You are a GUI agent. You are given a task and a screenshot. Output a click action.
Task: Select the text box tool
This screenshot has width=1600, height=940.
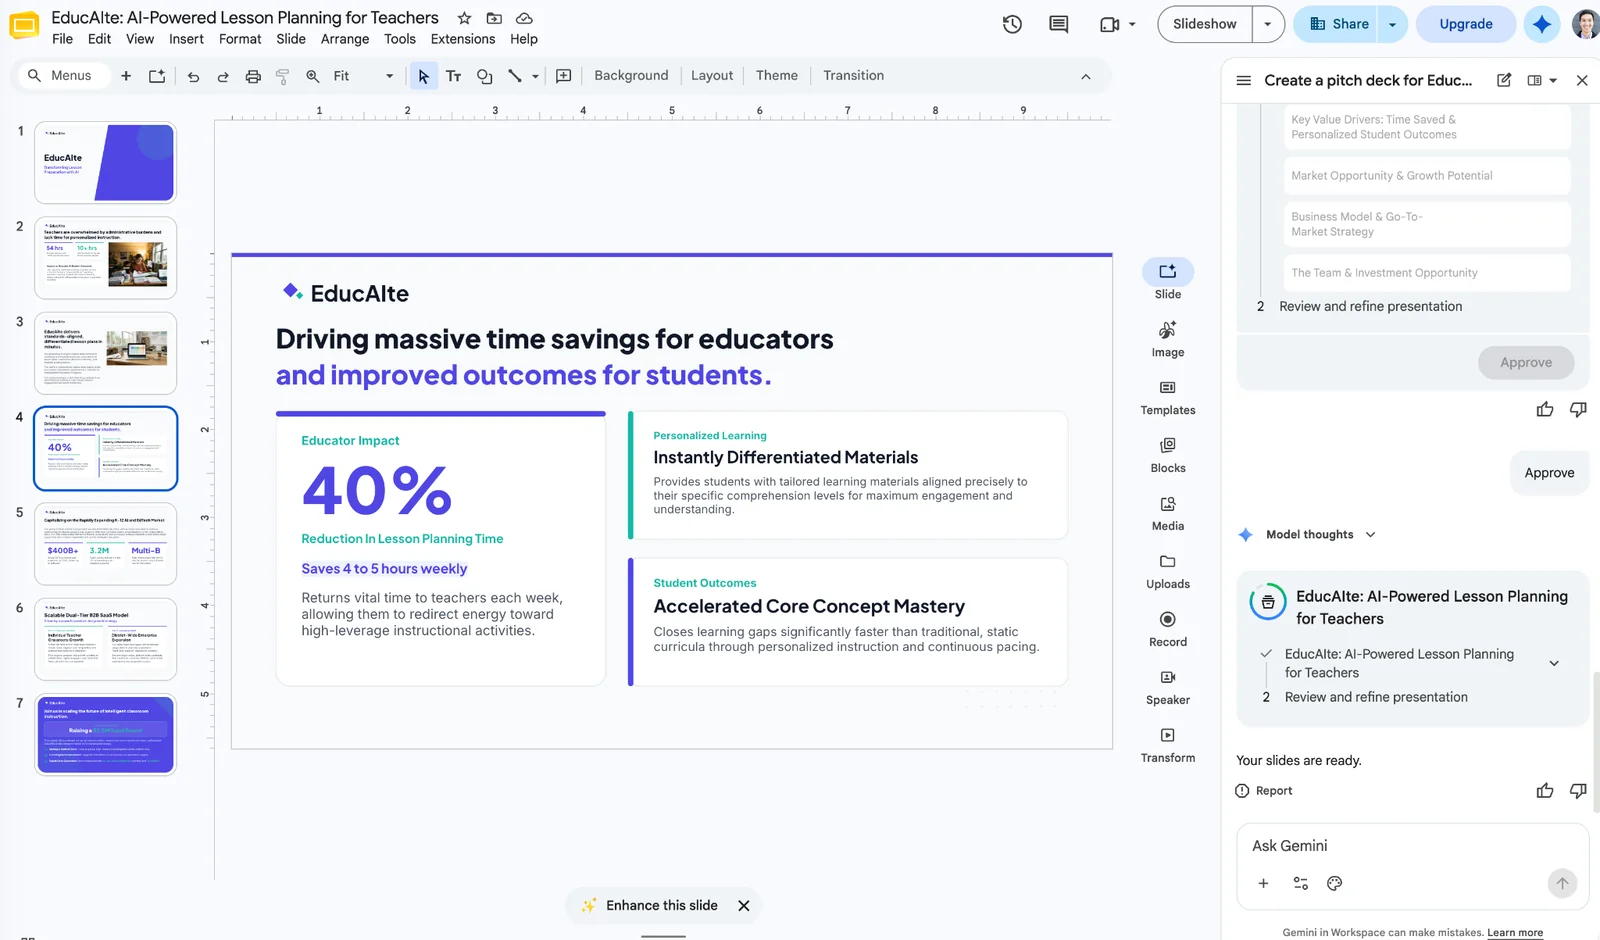point(453,76)
